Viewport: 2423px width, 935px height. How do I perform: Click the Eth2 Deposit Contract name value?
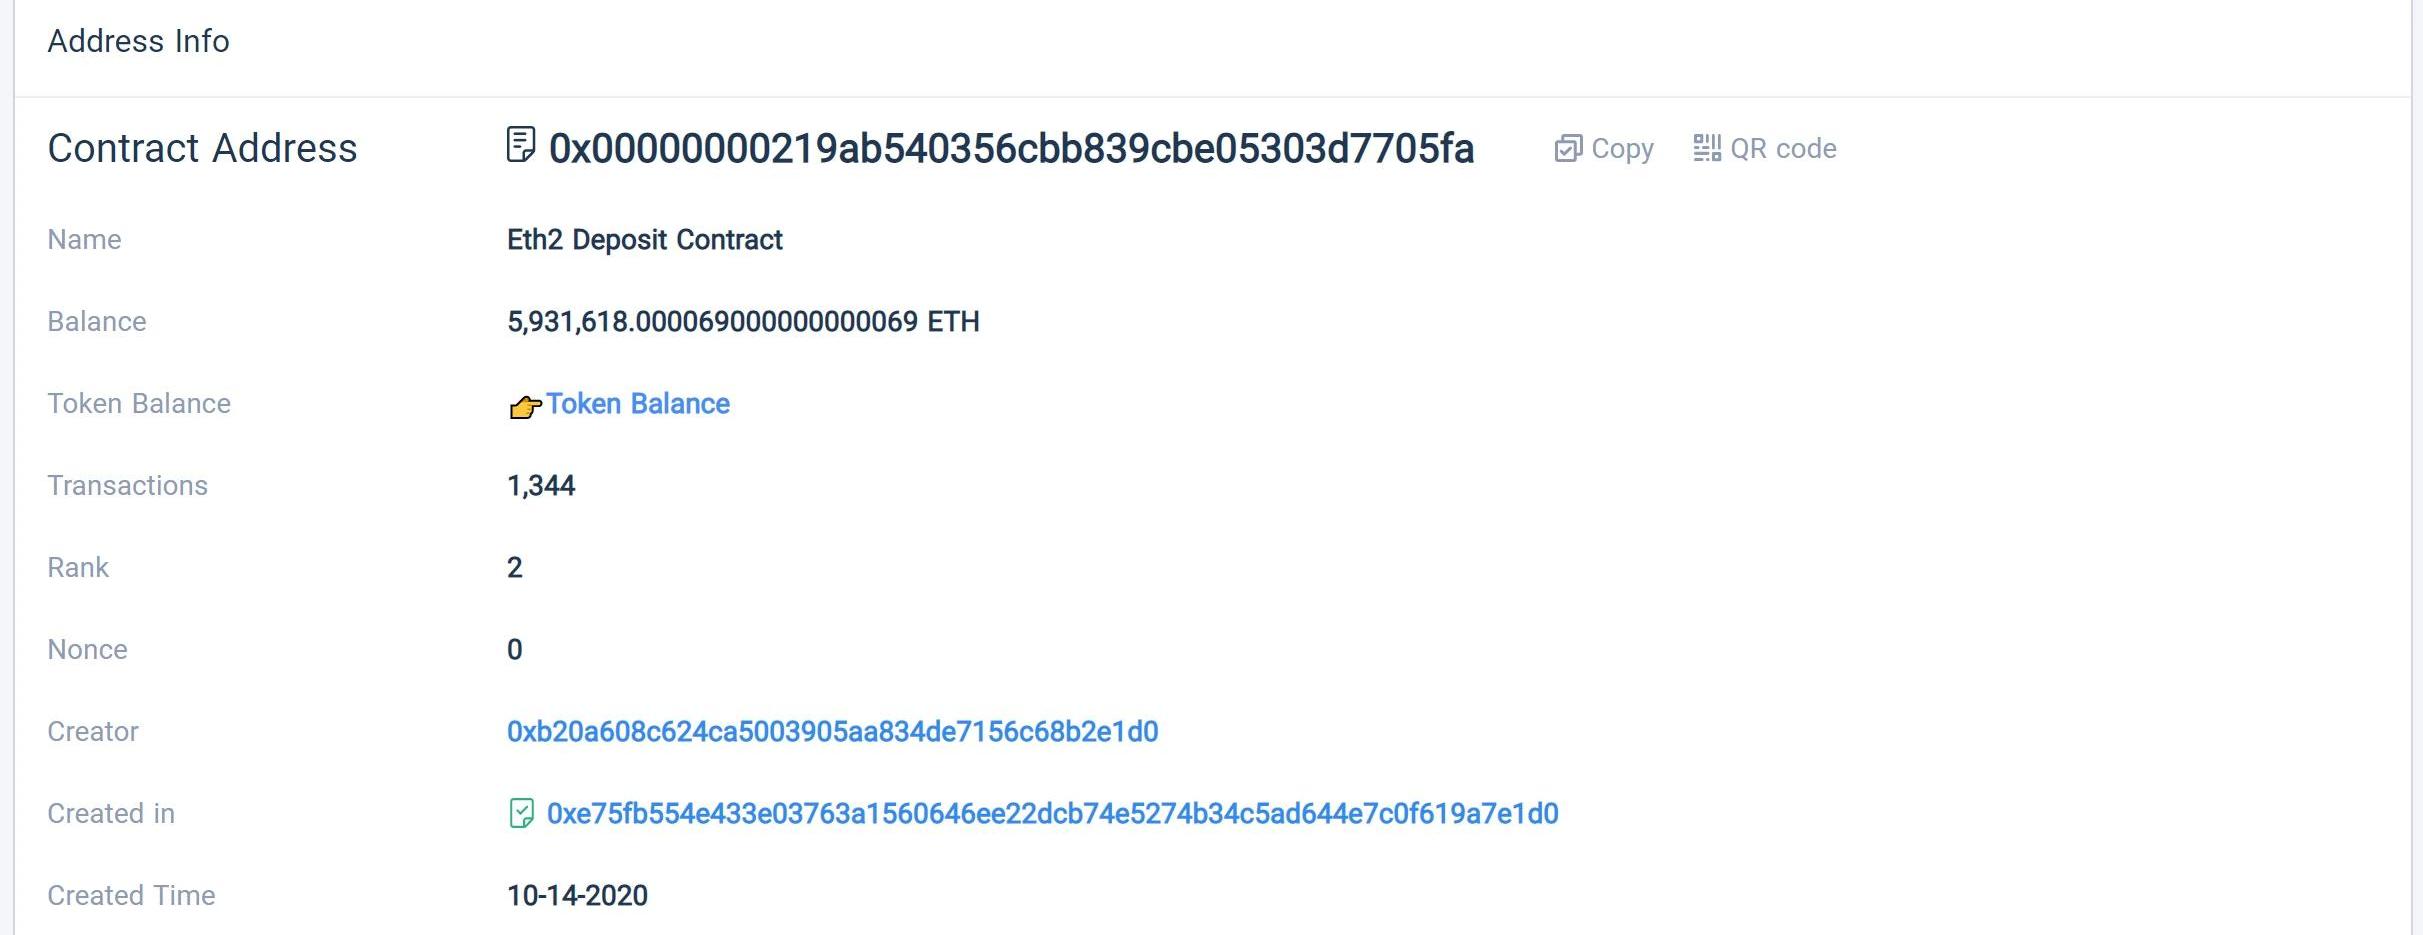[x=645, y=240]
